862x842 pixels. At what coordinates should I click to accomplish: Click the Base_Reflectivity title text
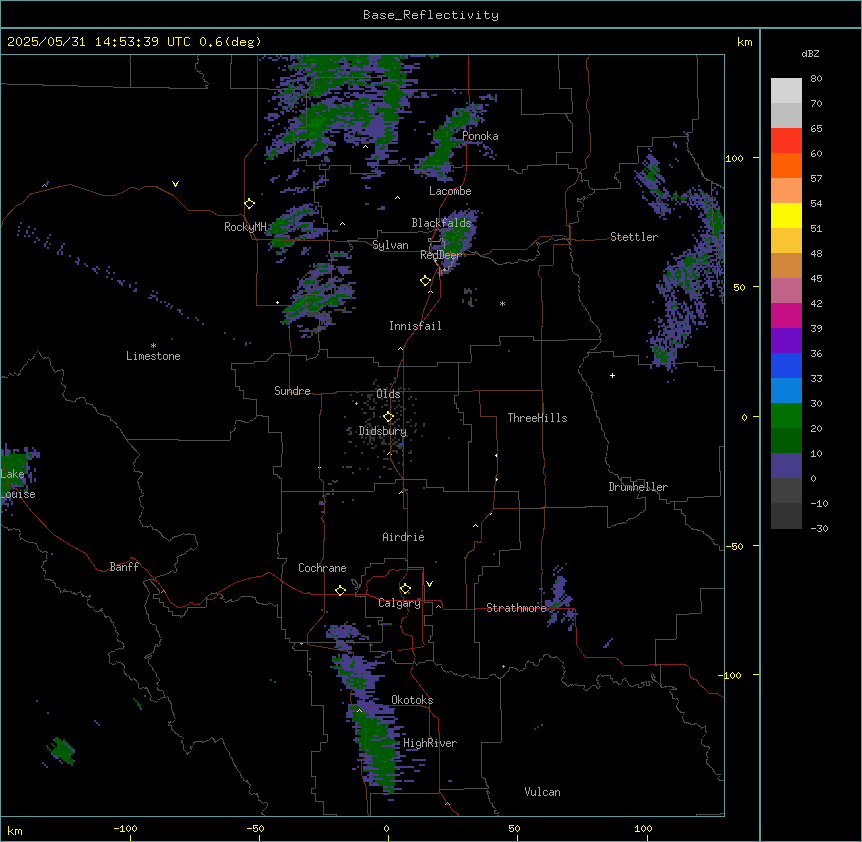431,15
